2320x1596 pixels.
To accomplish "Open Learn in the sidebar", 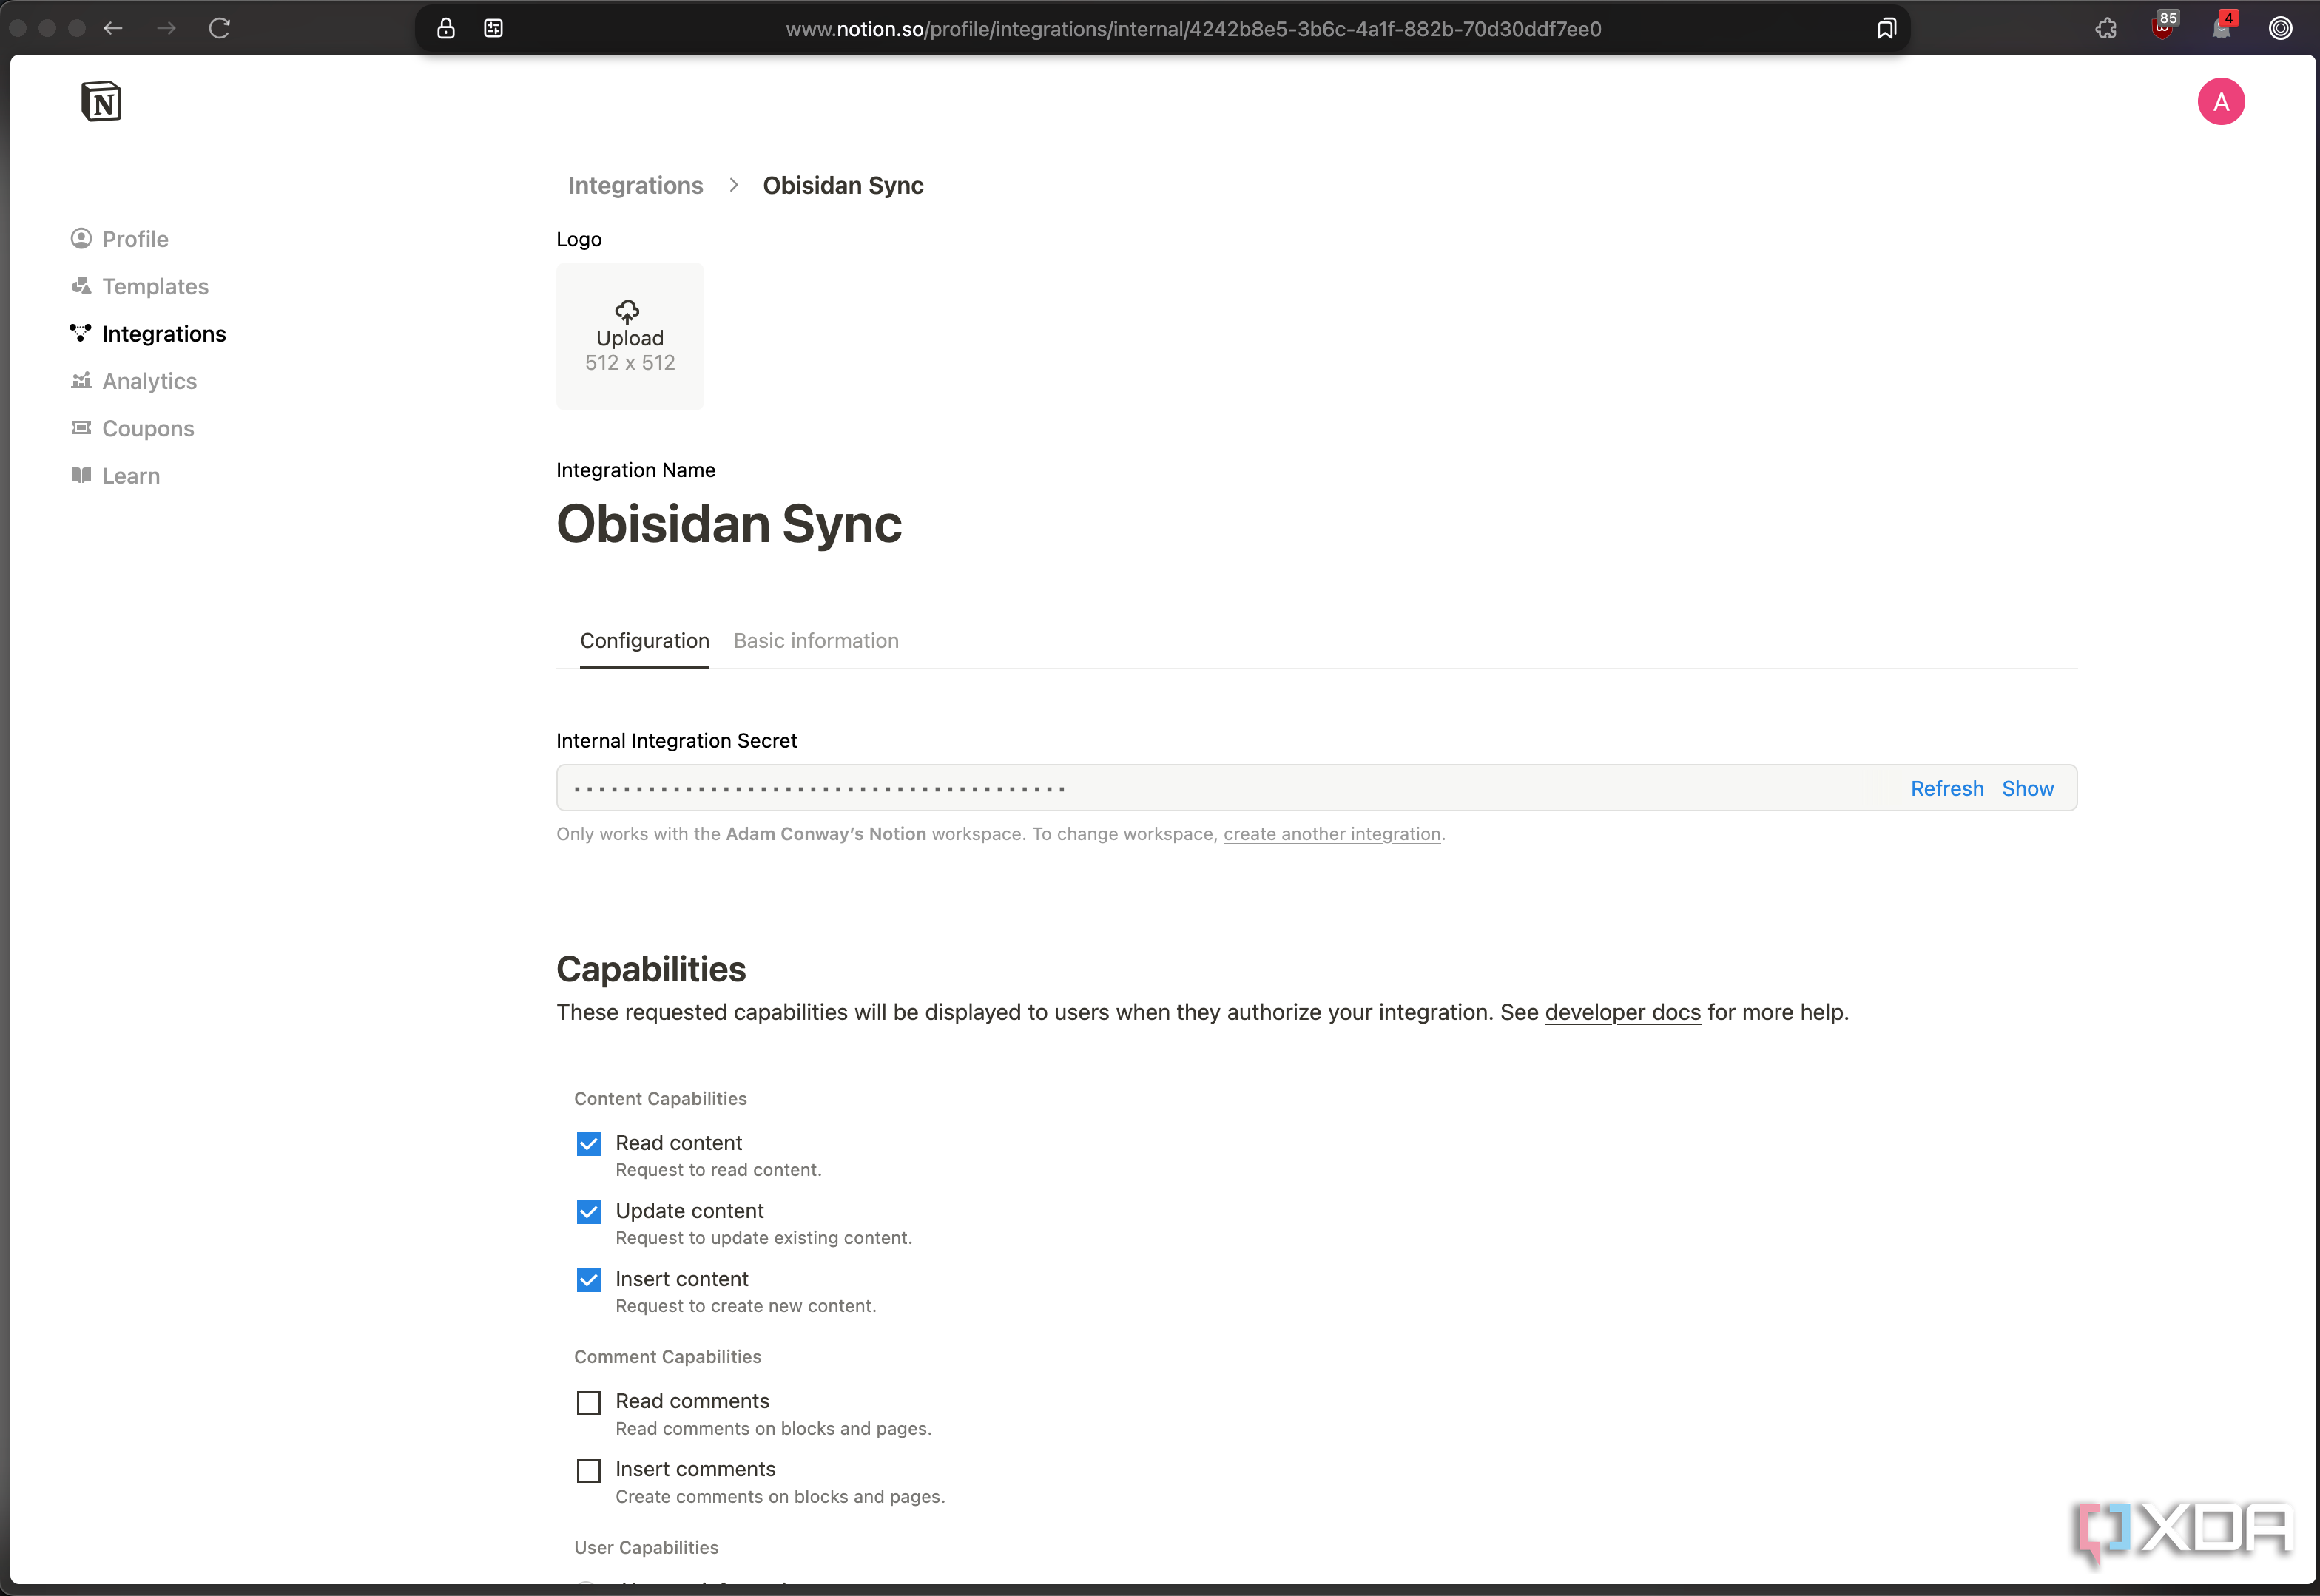I will [x=115, y=475].
